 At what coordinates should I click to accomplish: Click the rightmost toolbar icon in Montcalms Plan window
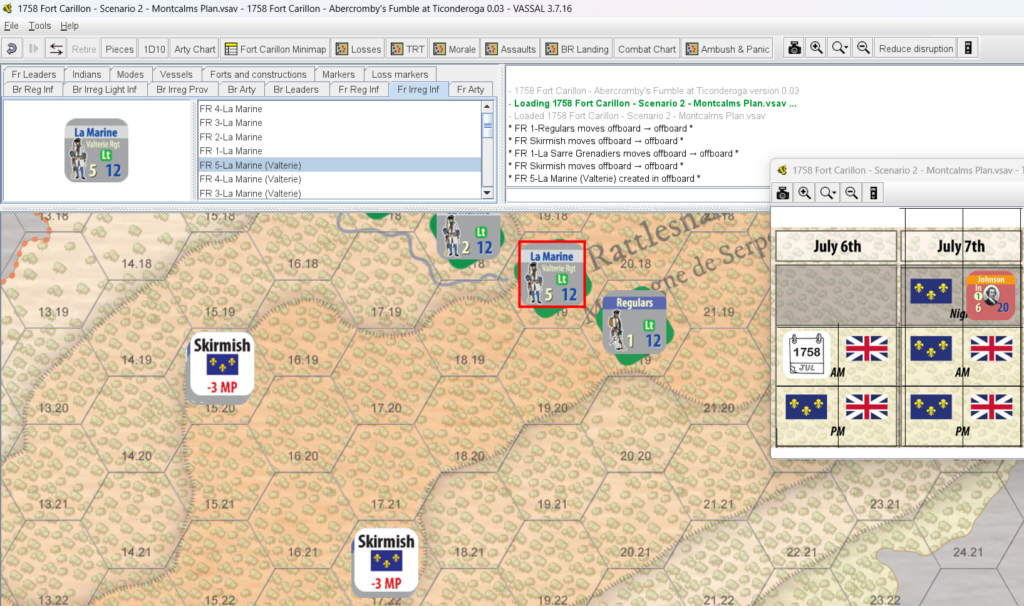[x=873, y=193]
